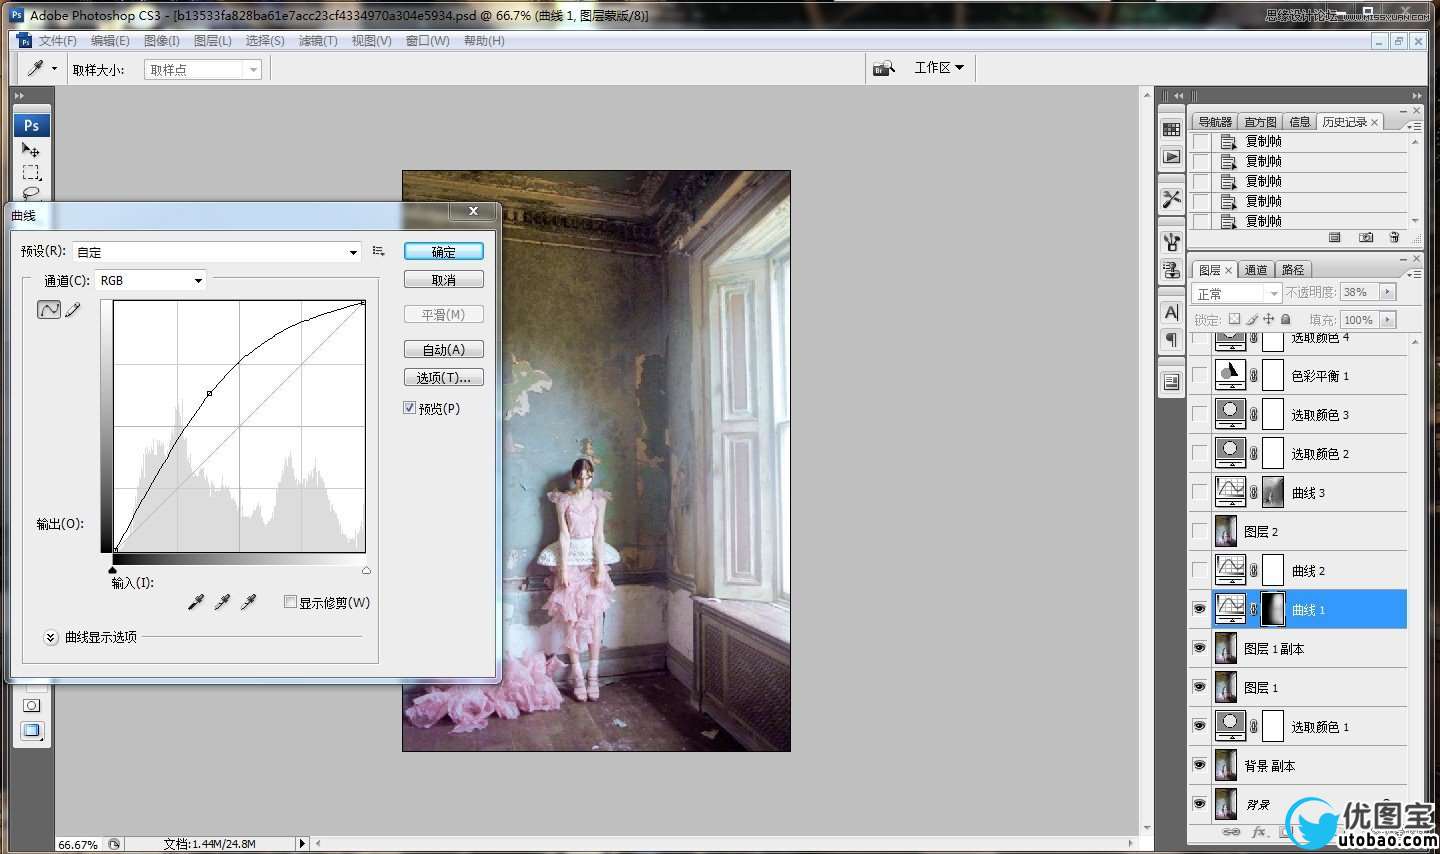This screenshot has height=854, width=1440.
Task: Click the black input slider triangle
Action: 113,570
